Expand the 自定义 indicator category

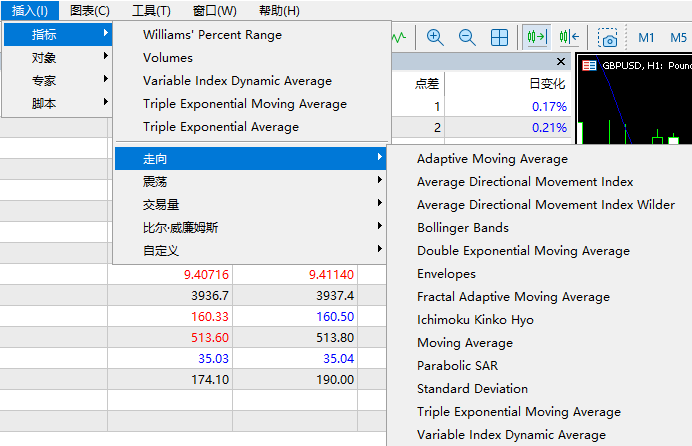[x=250, y=250]
